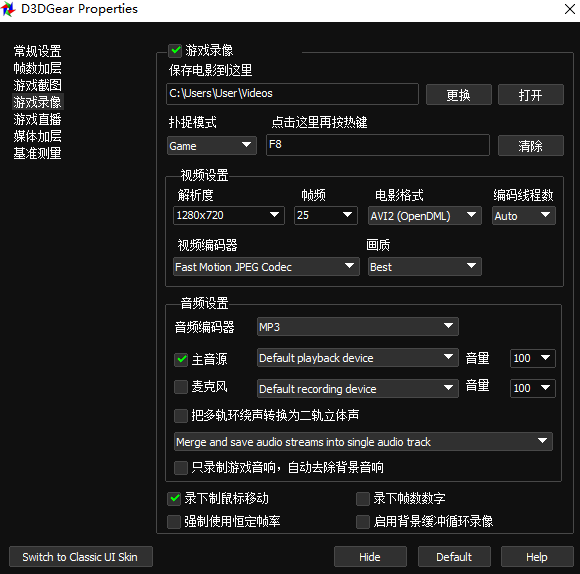The image size is (580, 574).
Task: Enable 启用背景缓冲循环录像 checkbox
Action: 363,522
